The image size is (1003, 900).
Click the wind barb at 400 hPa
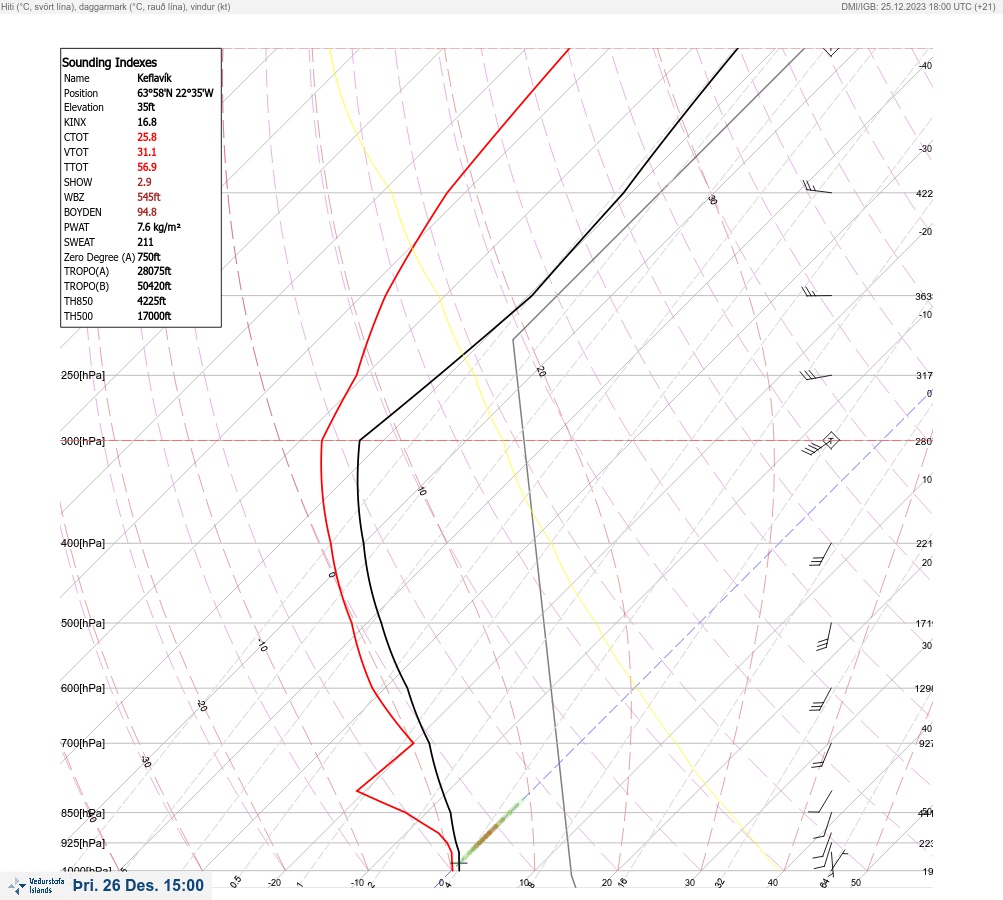click(x=821, y=555)
